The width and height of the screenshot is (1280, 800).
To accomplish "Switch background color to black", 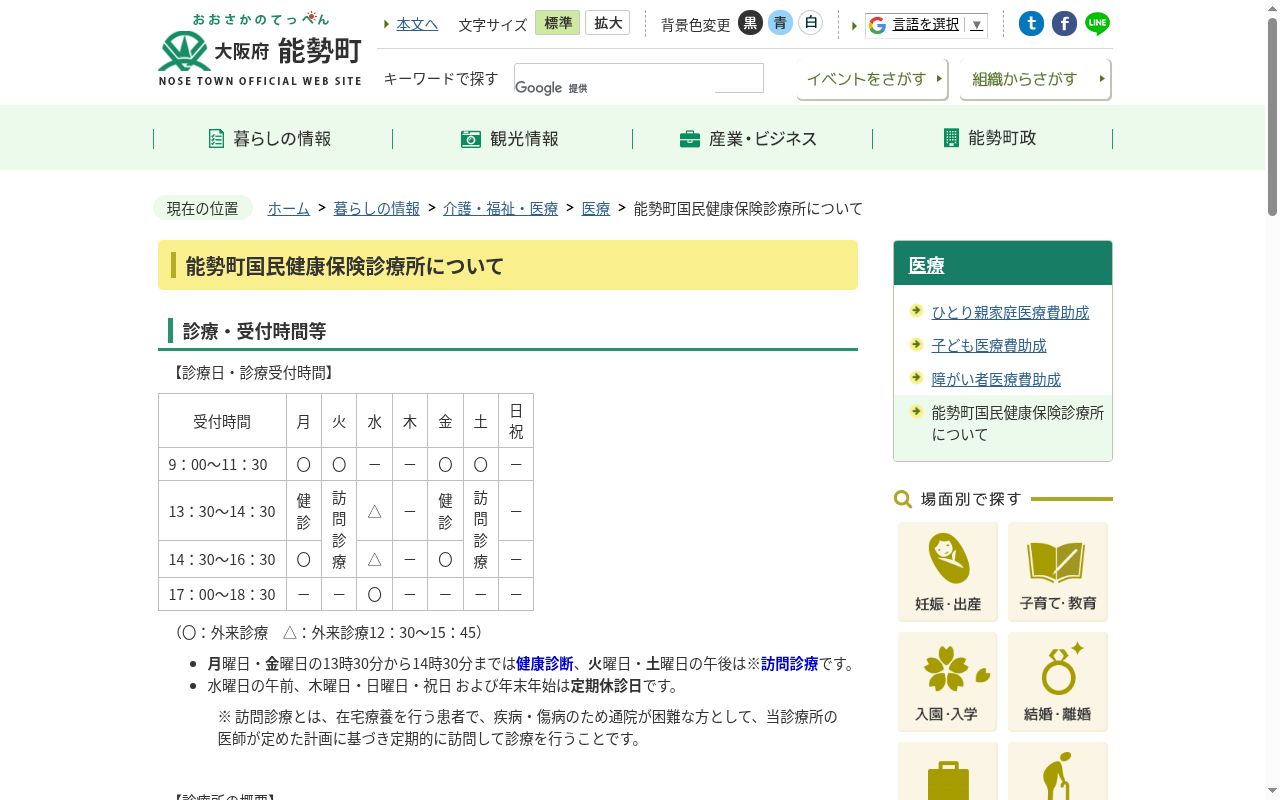I will (x=750, y=23).
